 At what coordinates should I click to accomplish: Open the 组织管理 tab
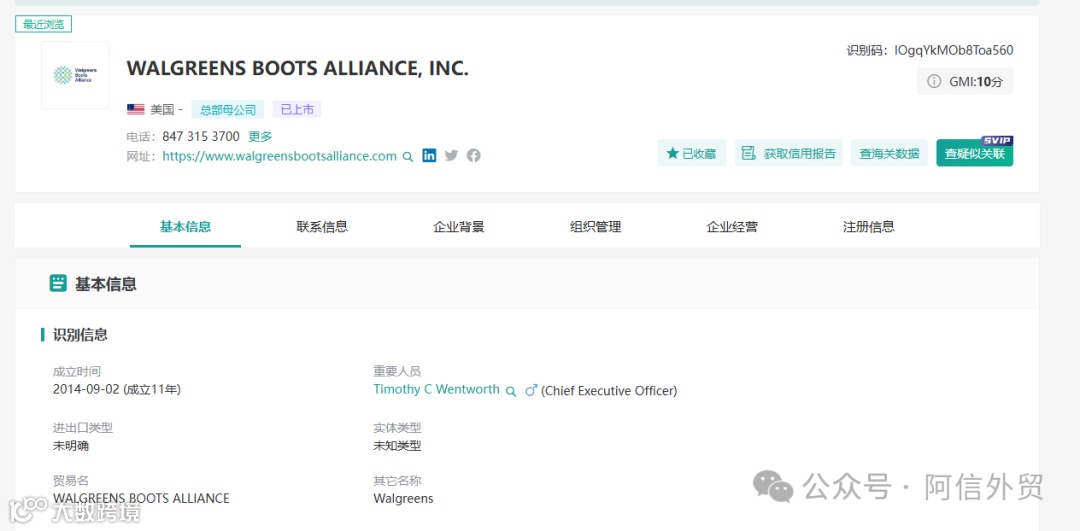click(596, 227)
